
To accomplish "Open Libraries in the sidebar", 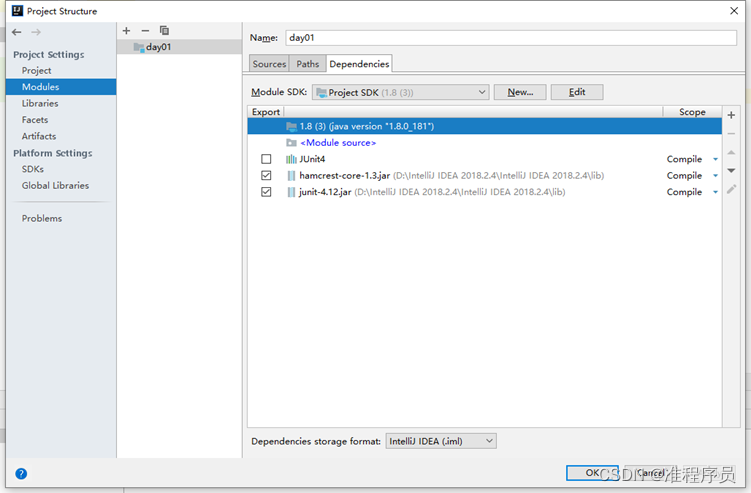I will point(40,103).
